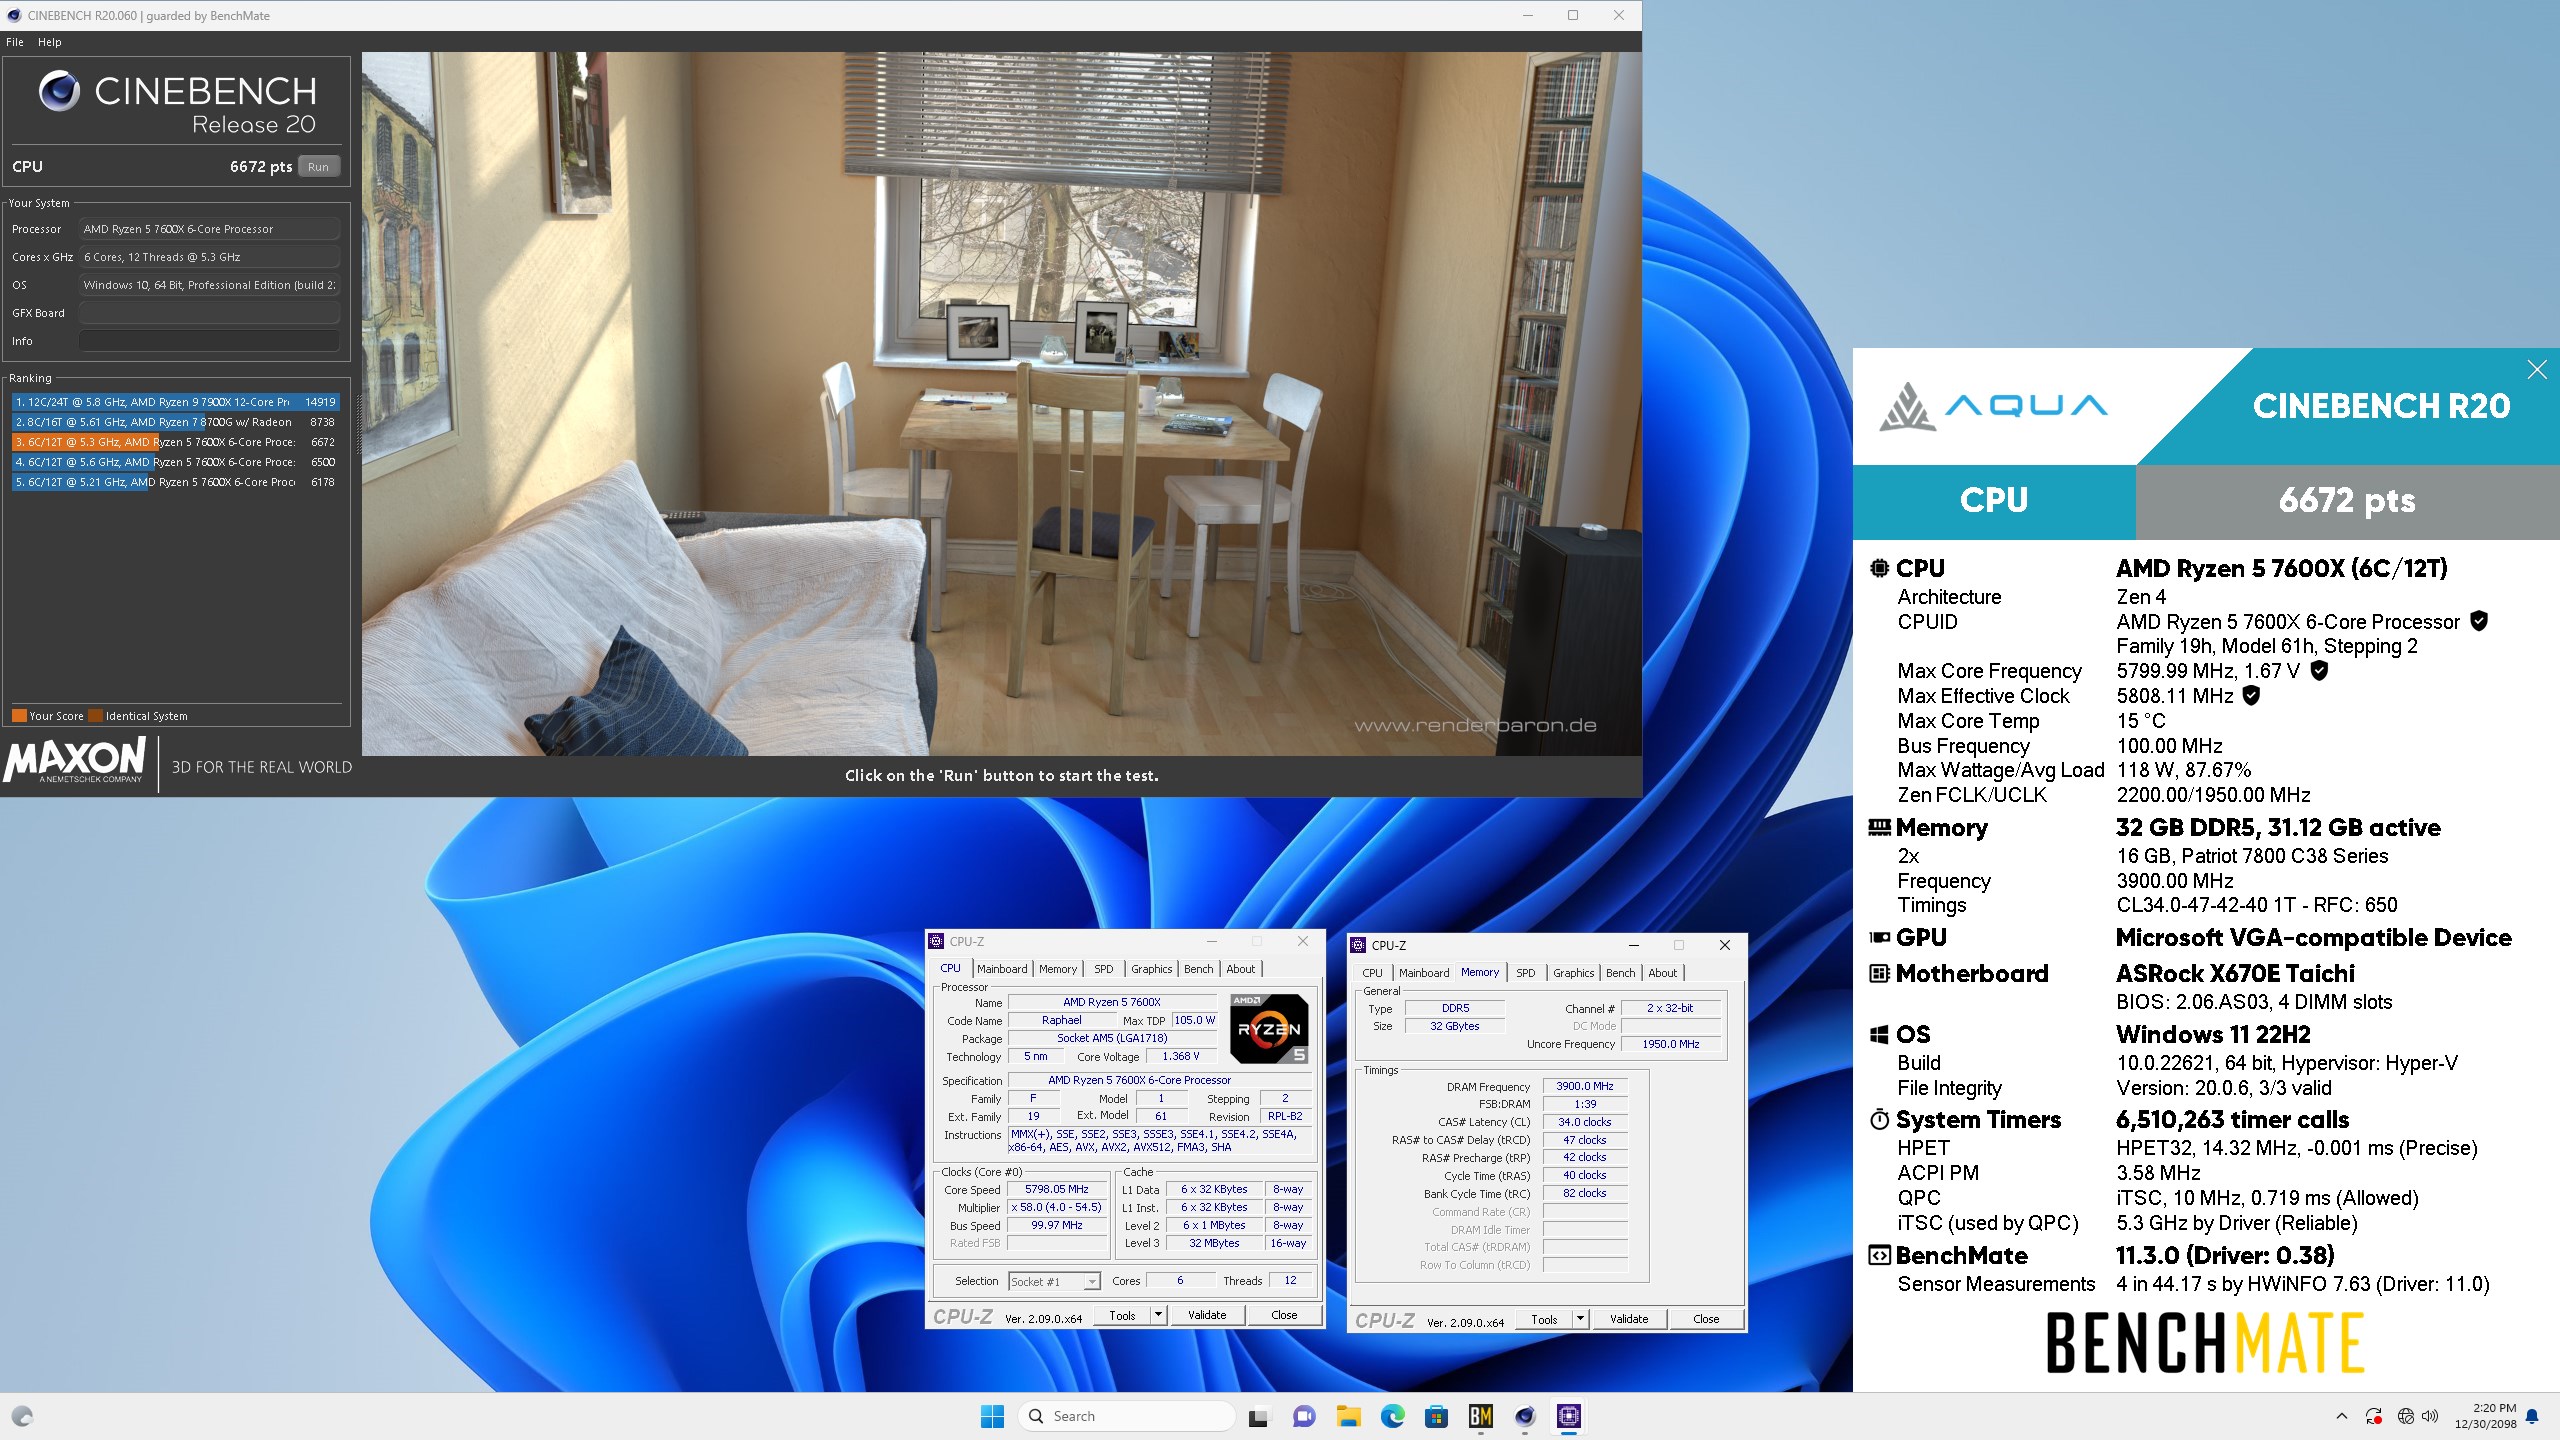Click the Ryzen 5 logo in CPU-Z
This screenshot has height=1440, width=2560.
pos(1269,1028)
